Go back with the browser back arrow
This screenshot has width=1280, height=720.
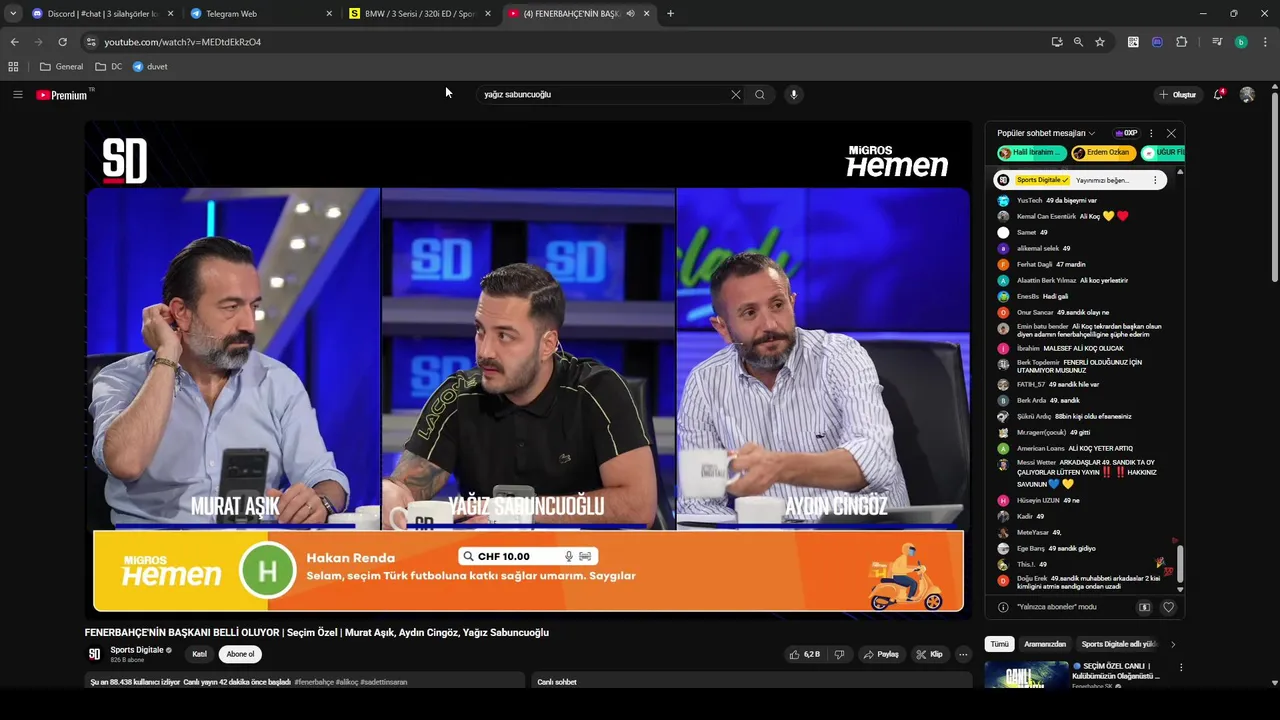coord(14,42)
